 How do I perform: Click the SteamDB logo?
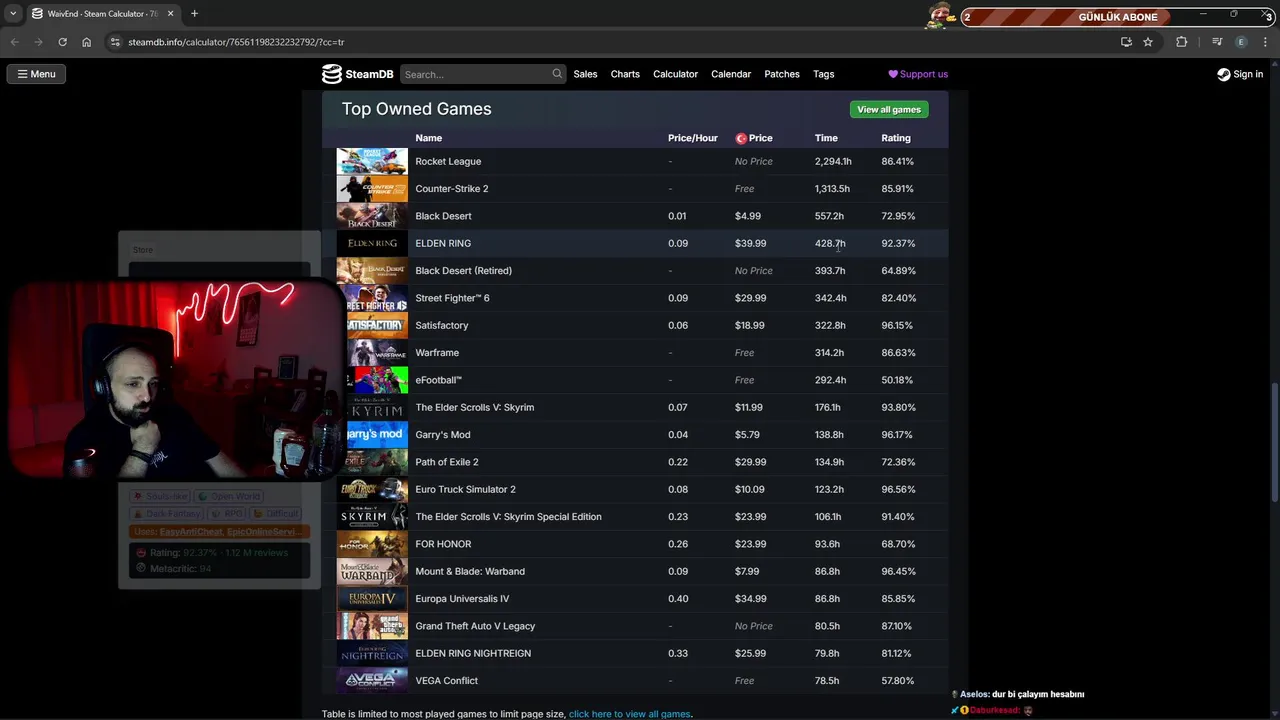coord(357,74)
